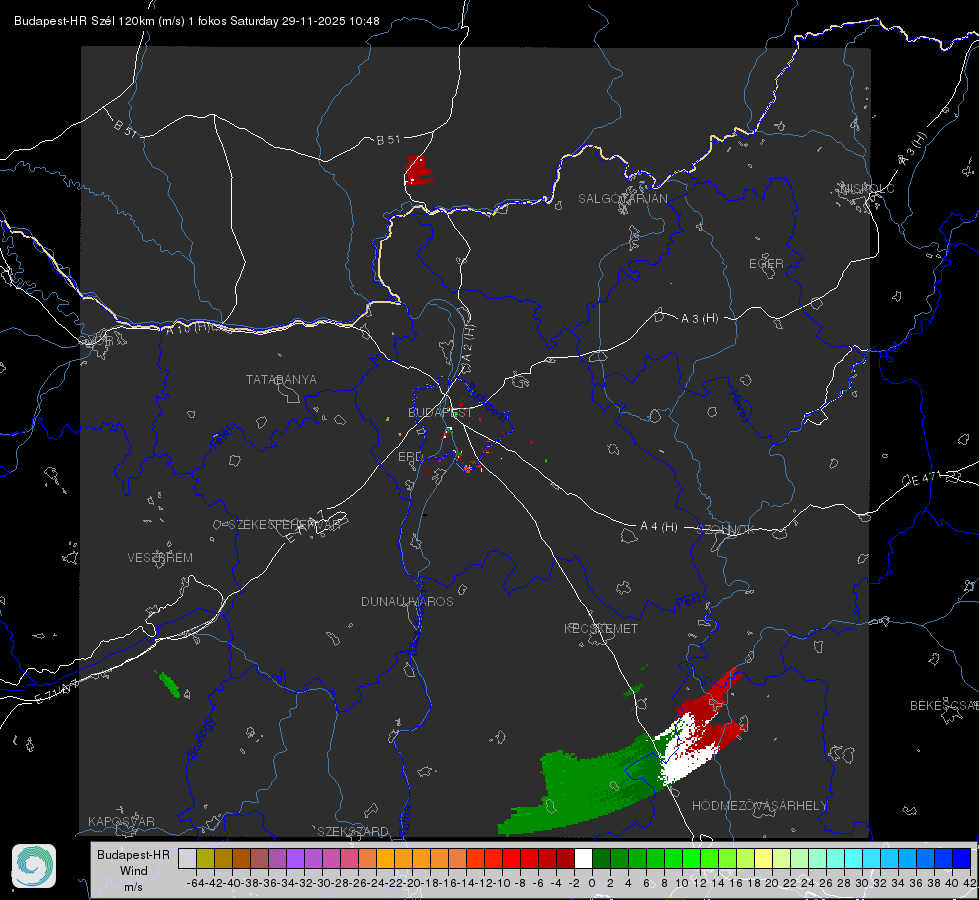Click the TATABÁNYA city label

[281, 380]
